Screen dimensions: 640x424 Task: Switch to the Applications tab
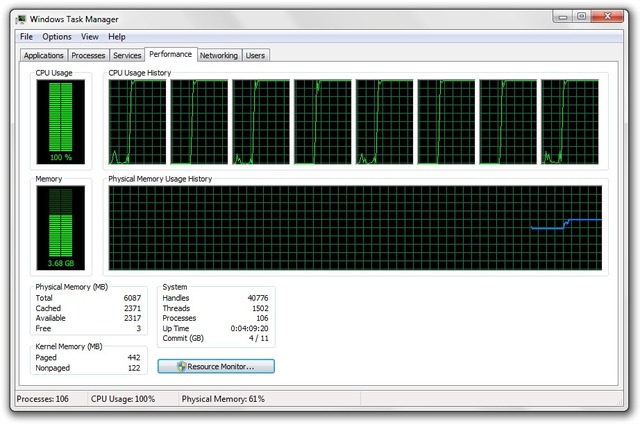point(43,55)
